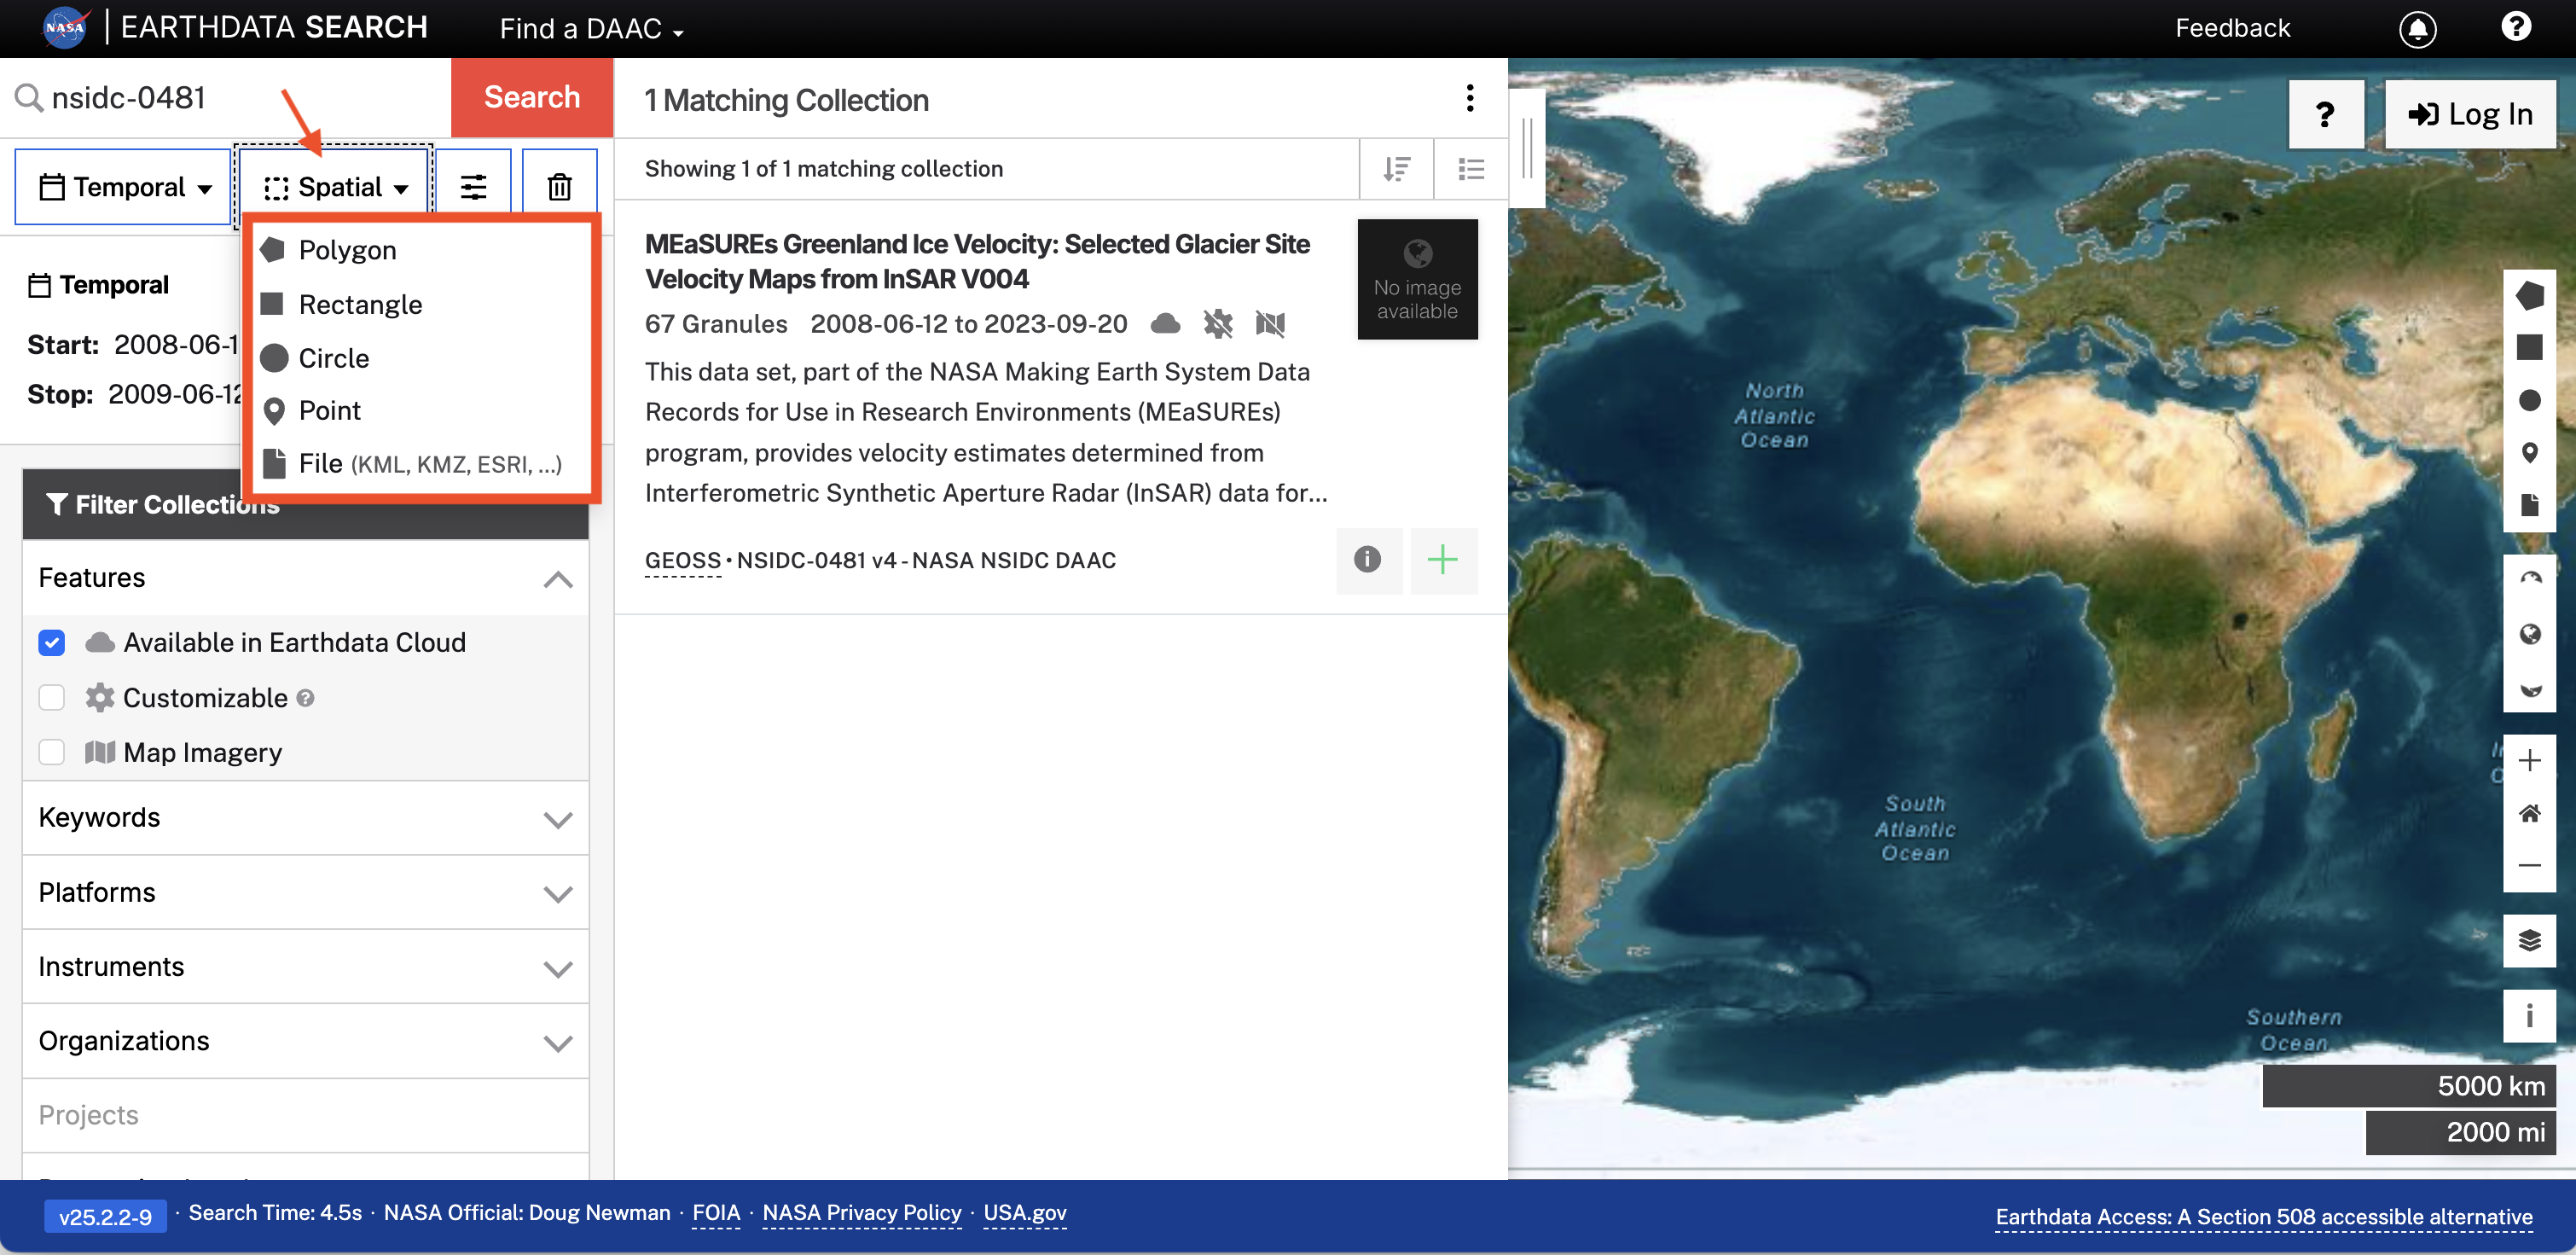Expand the Platforms filter section

[x=305, y=892]
